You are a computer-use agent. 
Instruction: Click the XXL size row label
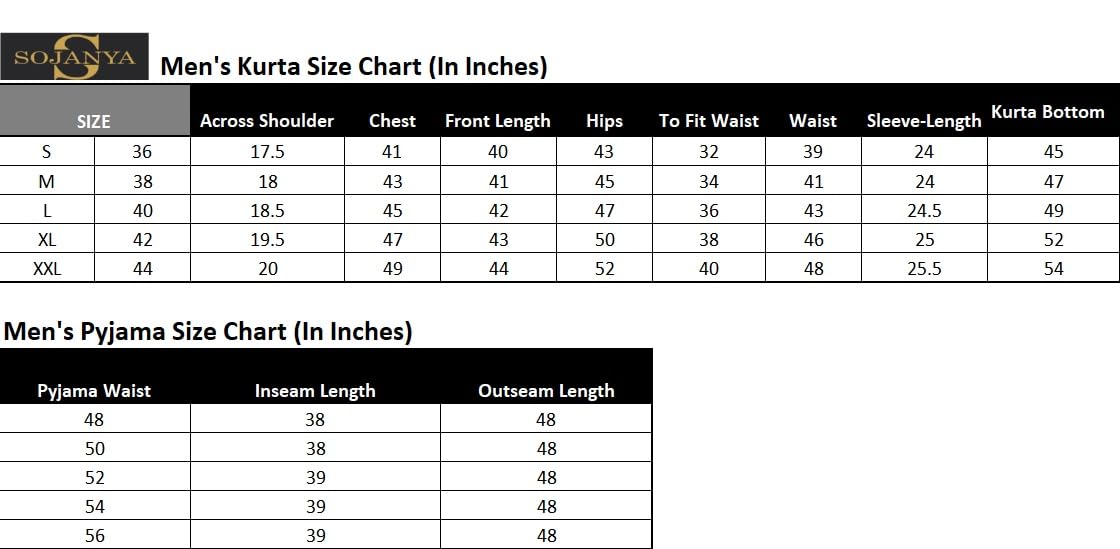point(47,268)
